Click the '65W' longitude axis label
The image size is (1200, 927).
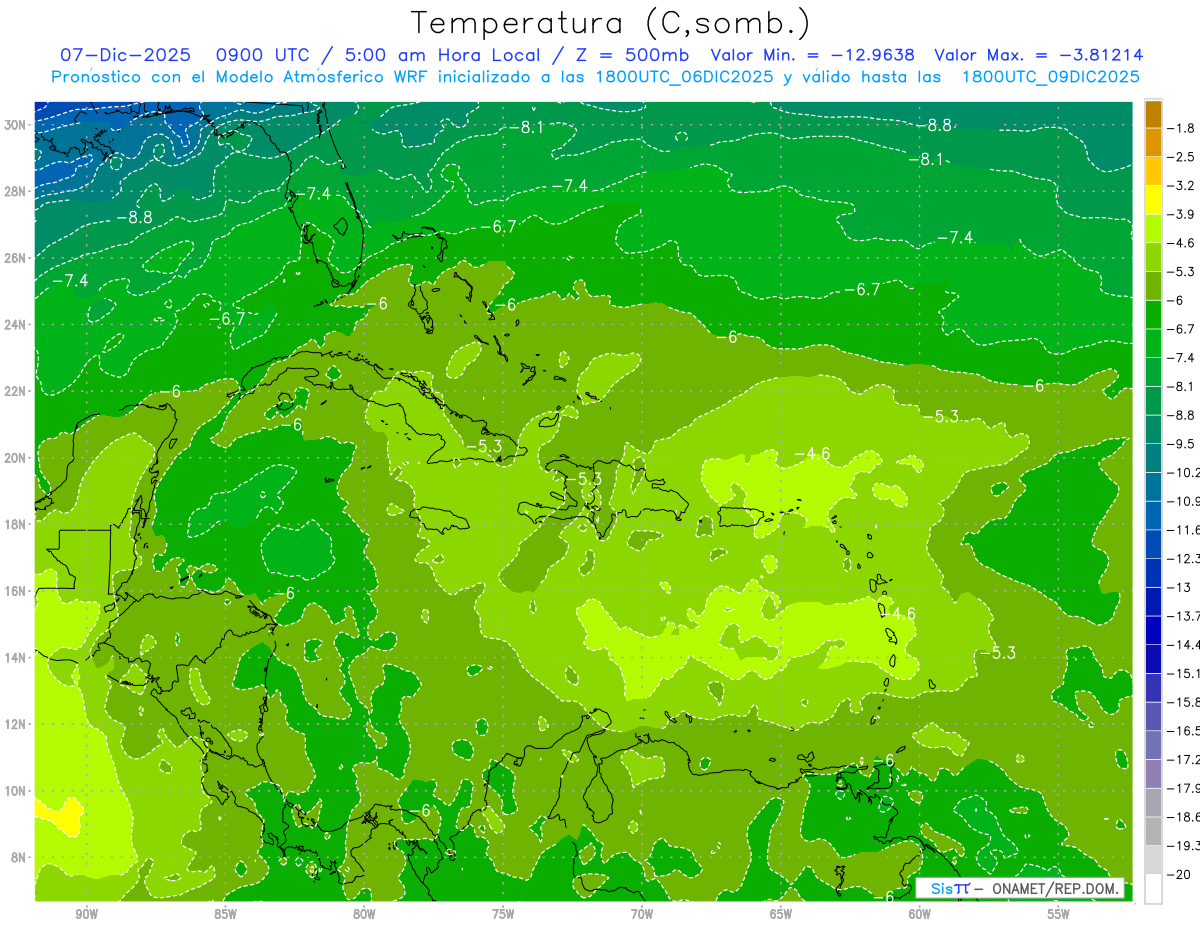[781, 915]
